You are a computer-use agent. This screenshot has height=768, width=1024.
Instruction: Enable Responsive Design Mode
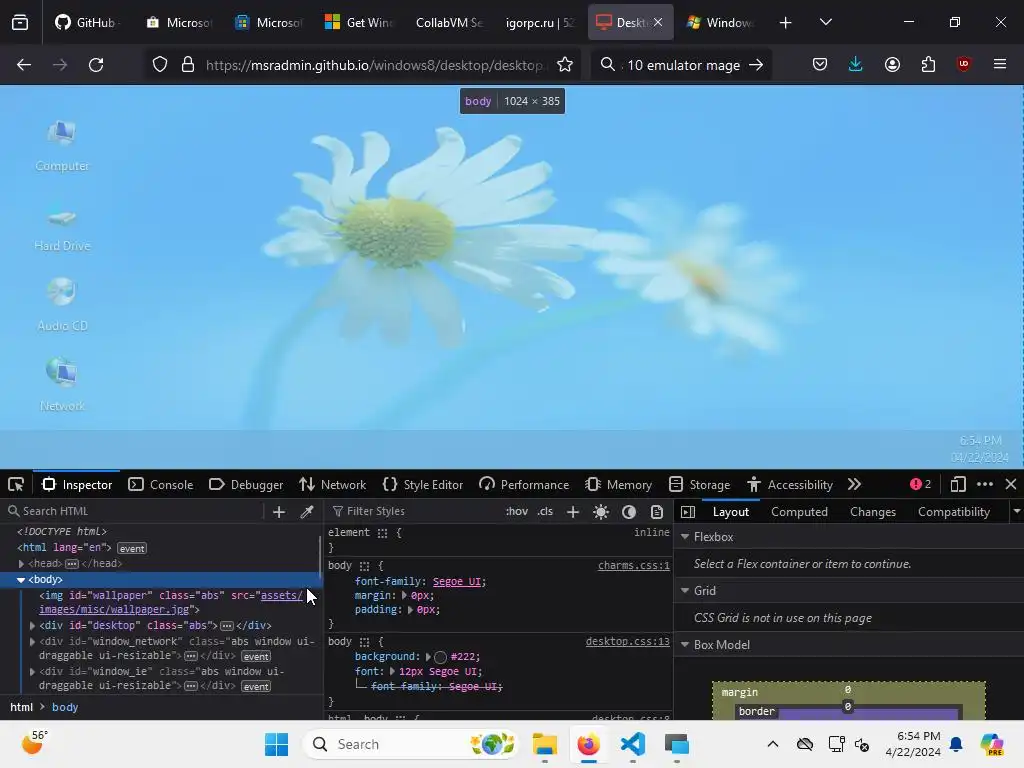click(x=958, y=484)
